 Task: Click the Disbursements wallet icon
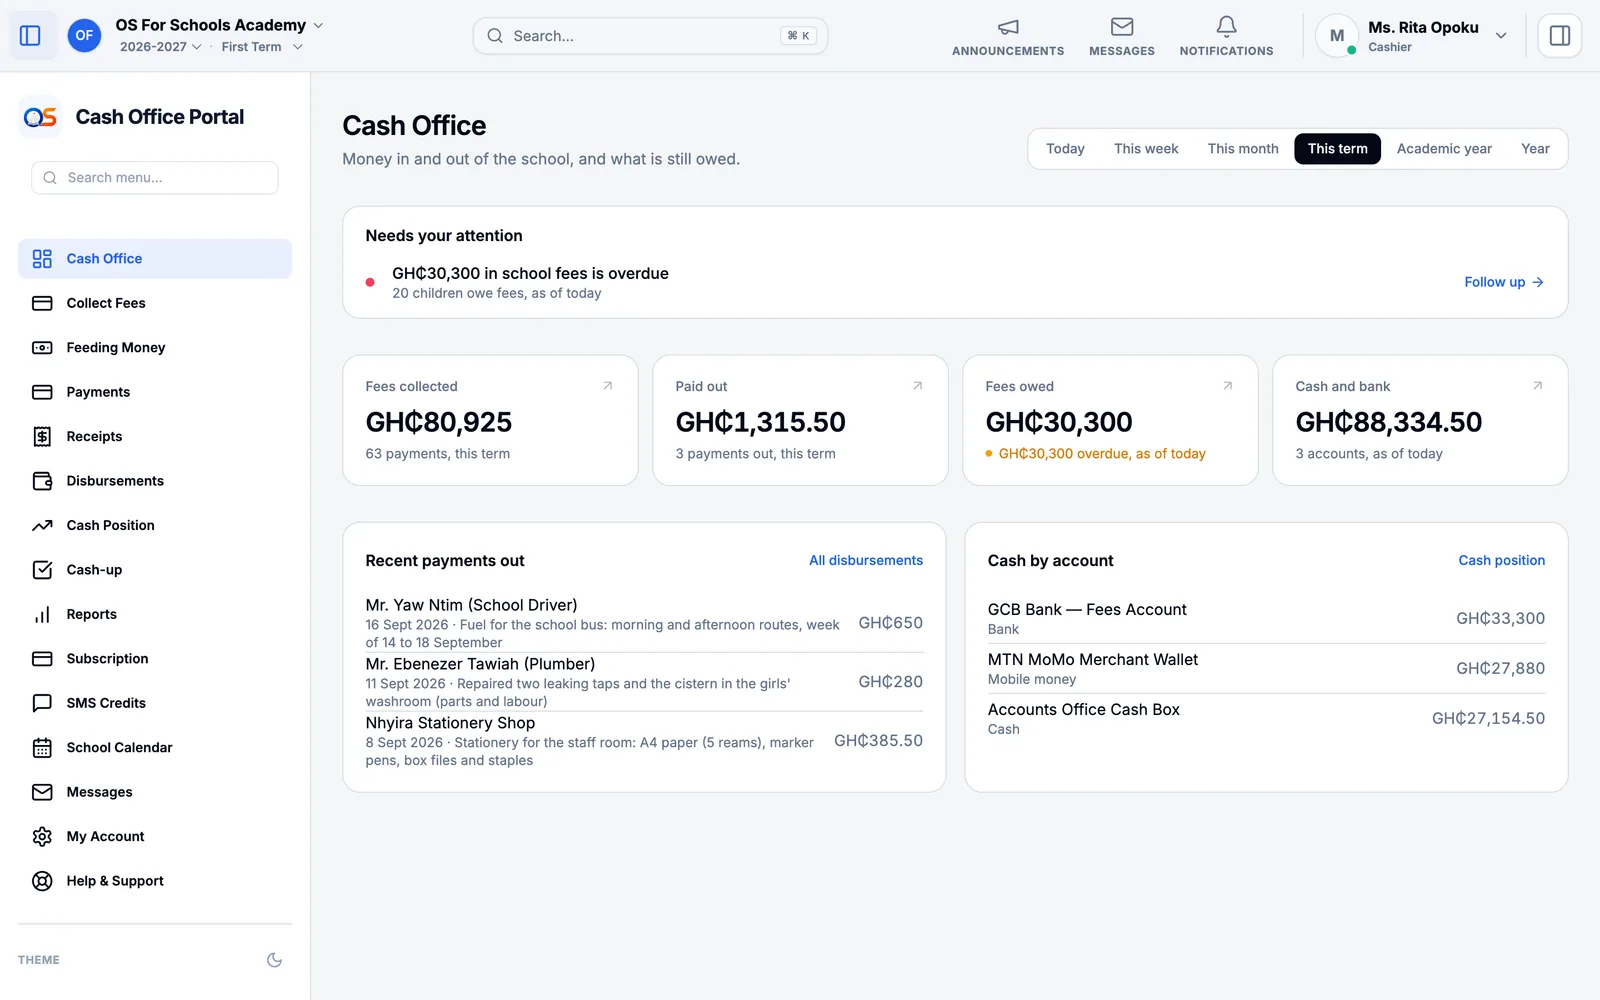coord(42,481)
